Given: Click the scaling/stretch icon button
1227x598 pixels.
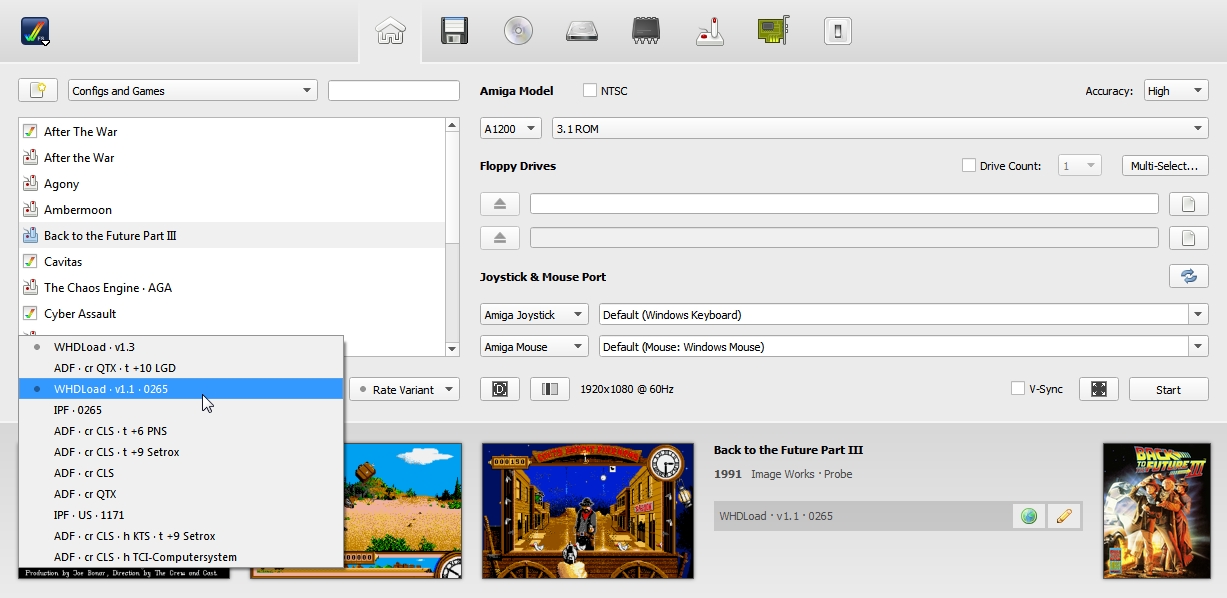Looking at the screenshot, I should [x=549, y=389].
